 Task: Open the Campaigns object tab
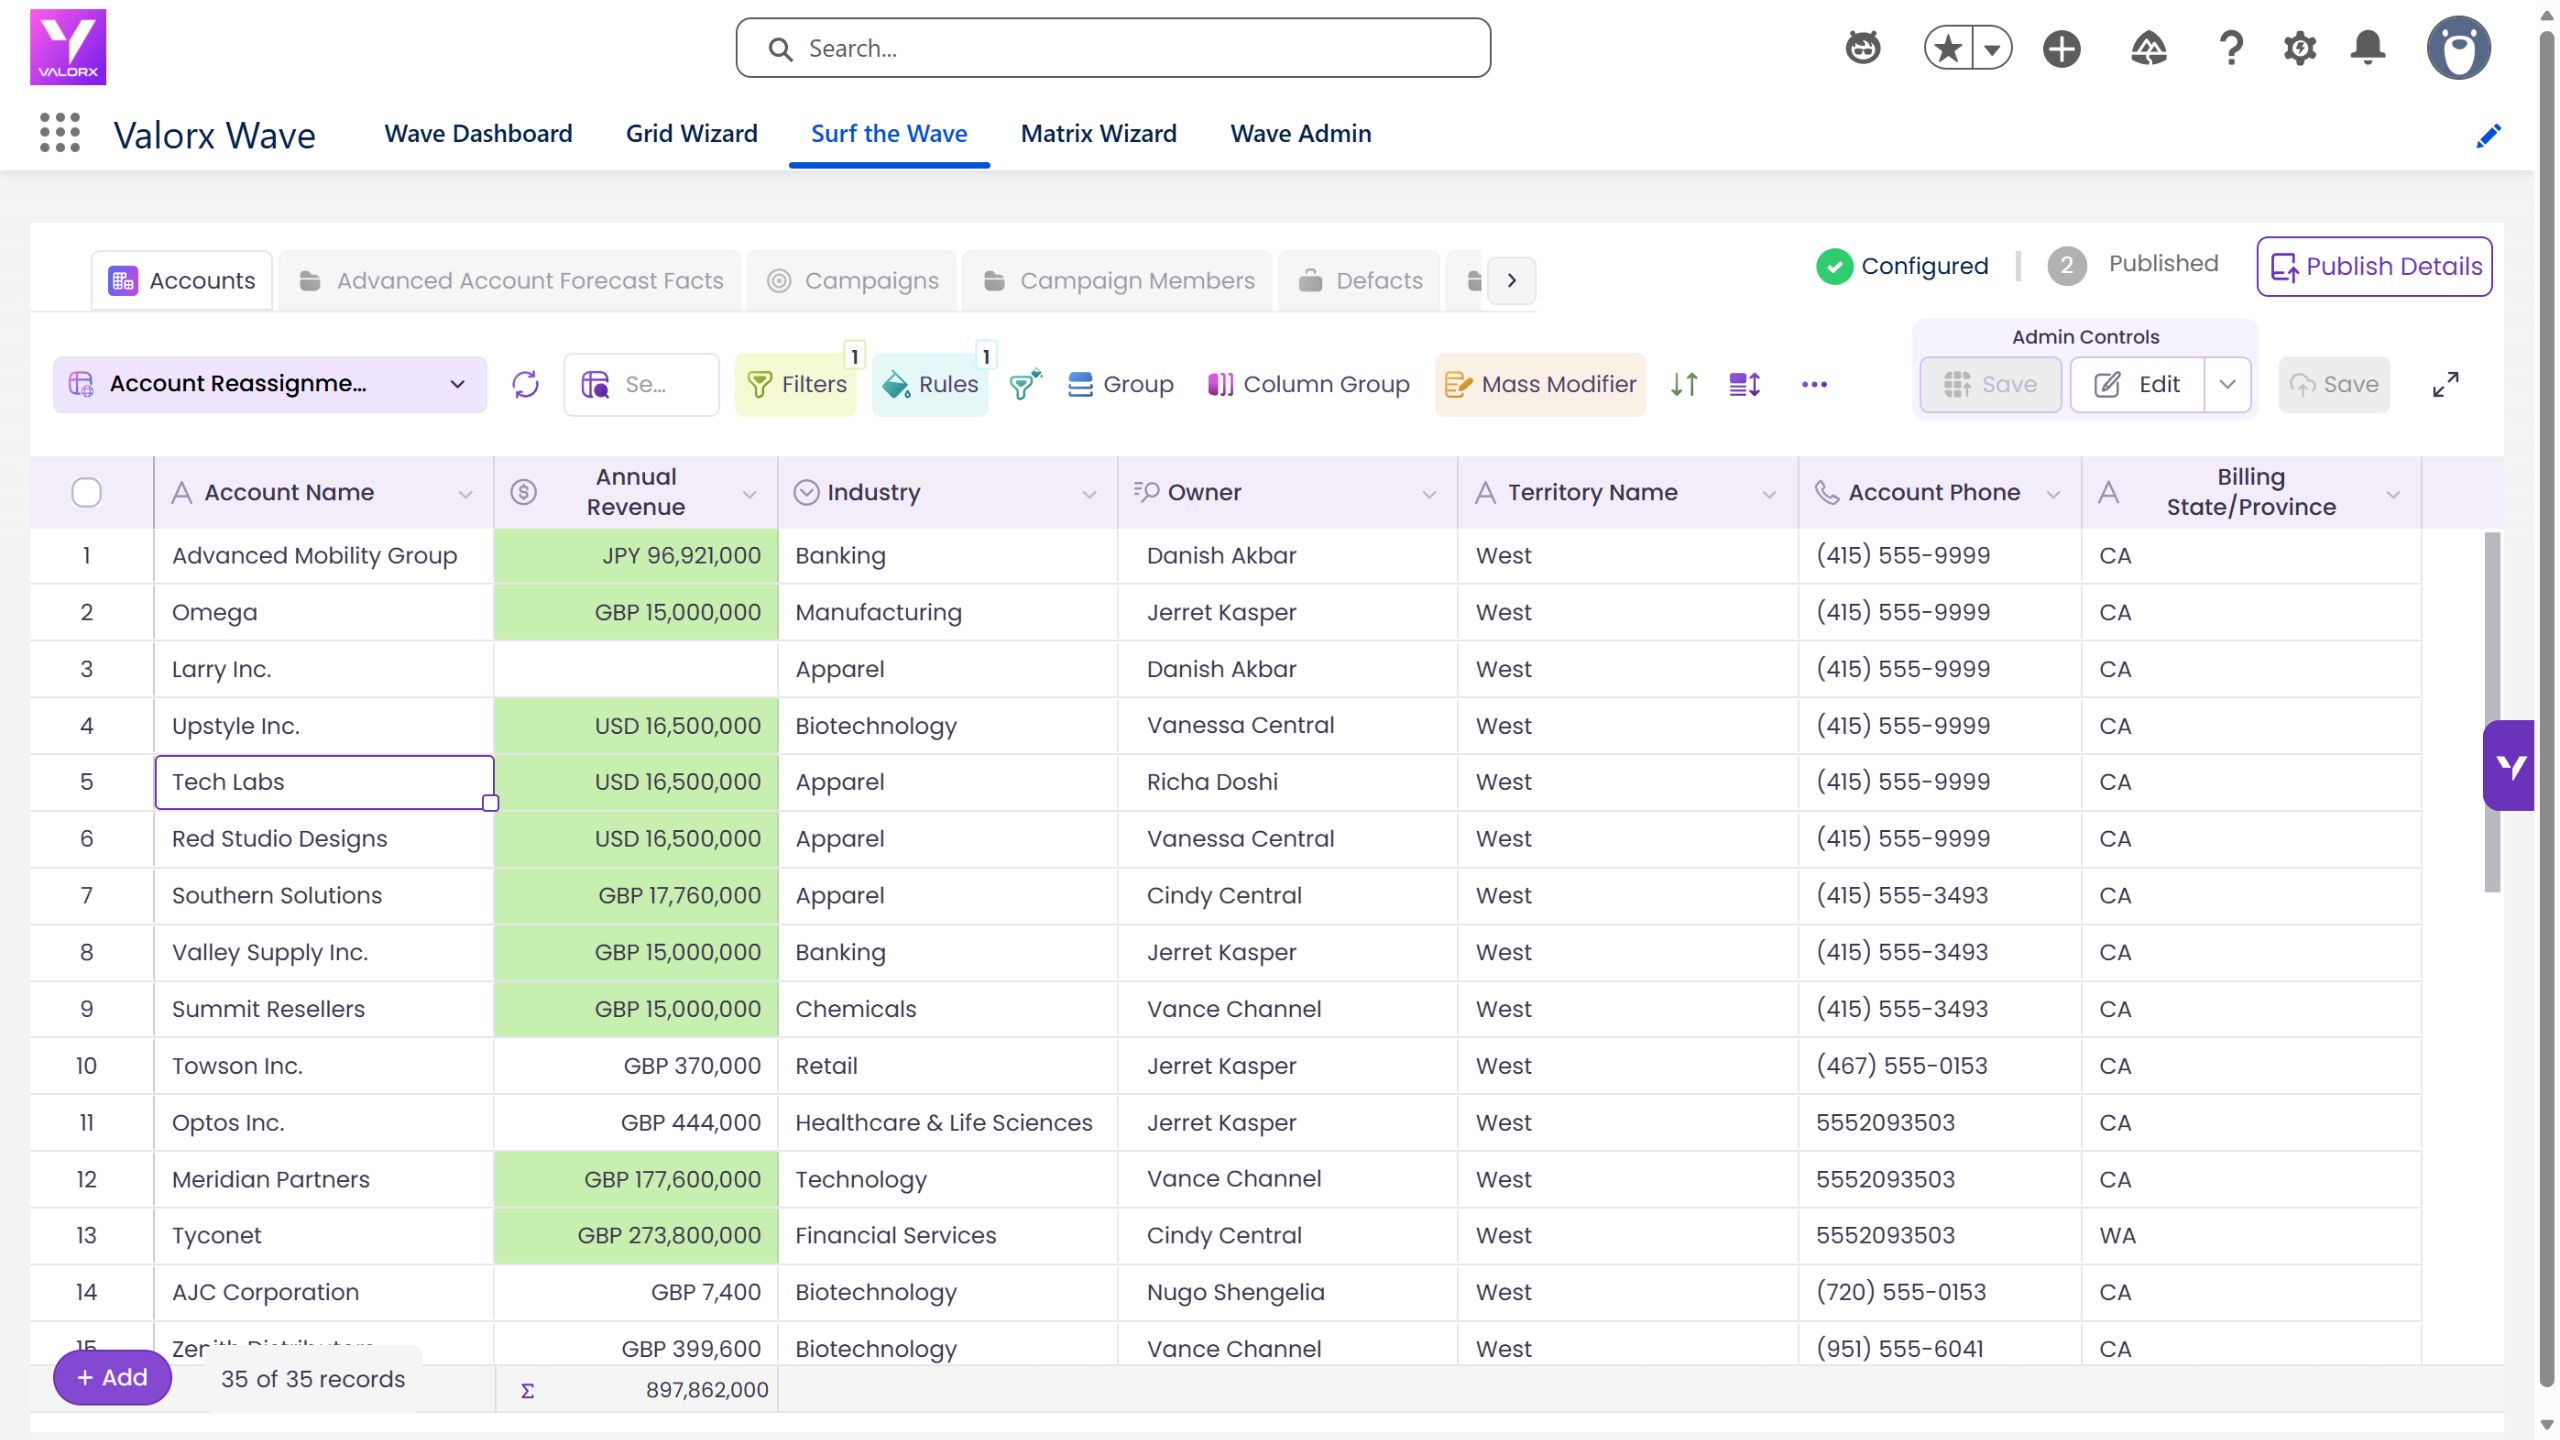853,281
